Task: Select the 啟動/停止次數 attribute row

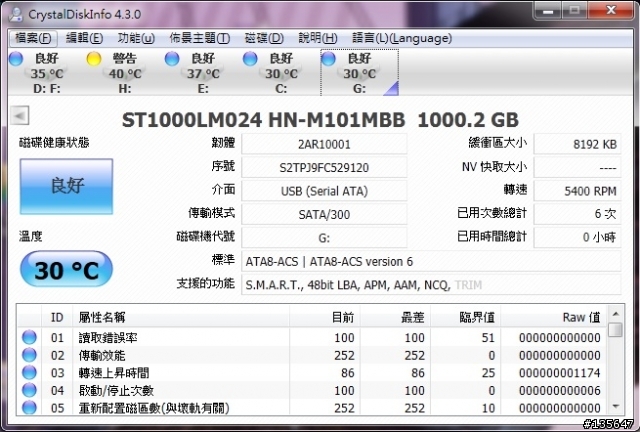Action: 312,390
